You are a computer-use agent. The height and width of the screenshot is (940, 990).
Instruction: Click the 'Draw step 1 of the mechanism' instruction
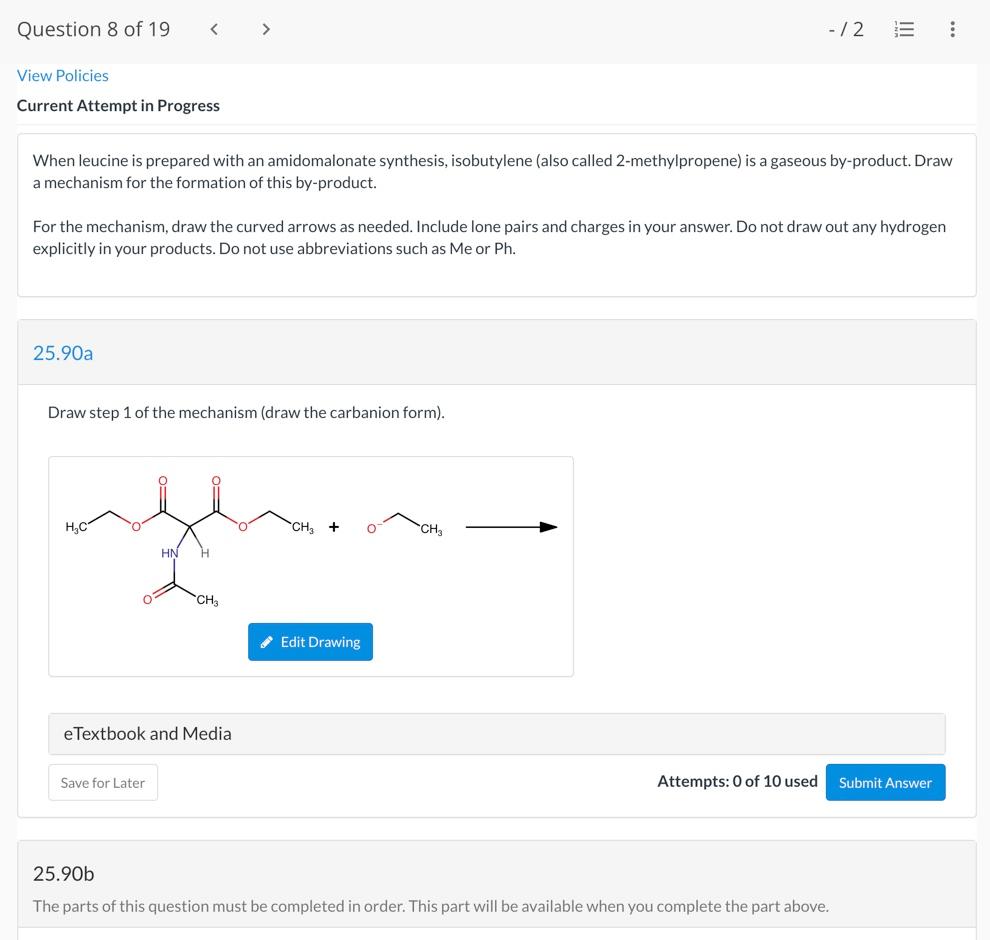(246, 412)
